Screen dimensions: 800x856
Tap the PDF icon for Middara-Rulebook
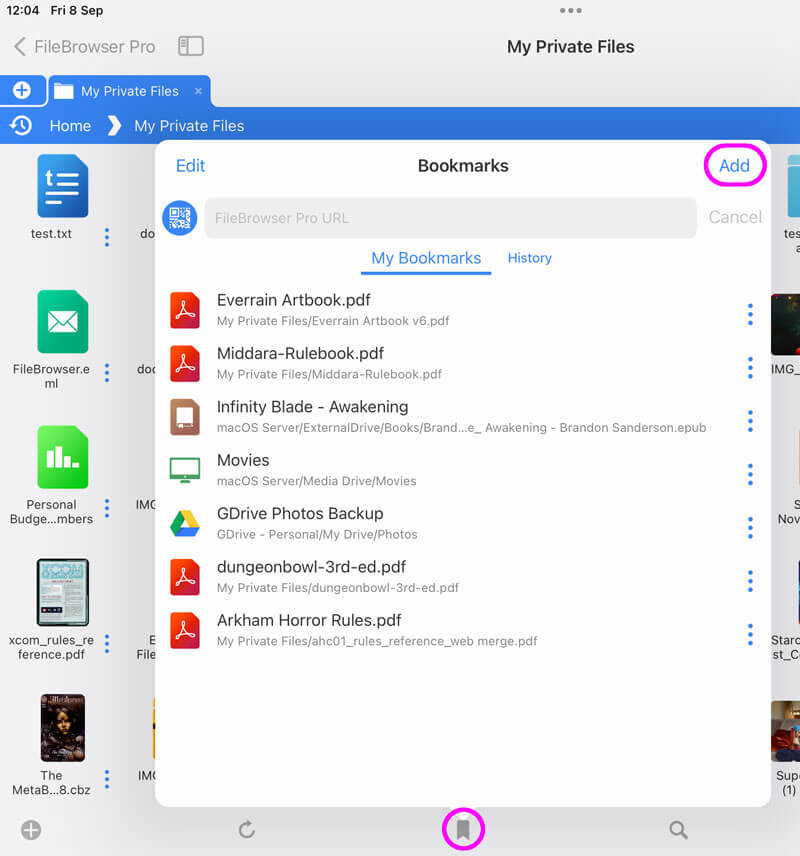(x=185, y=364)
